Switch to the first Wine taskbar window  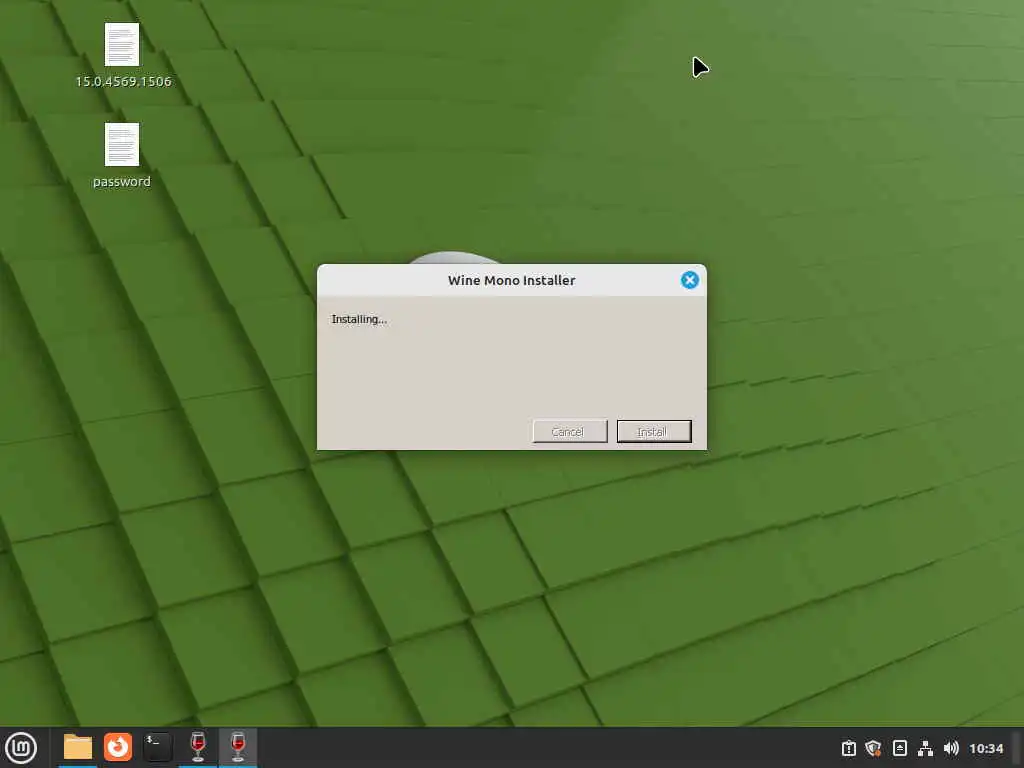click(x=198, y=747)
